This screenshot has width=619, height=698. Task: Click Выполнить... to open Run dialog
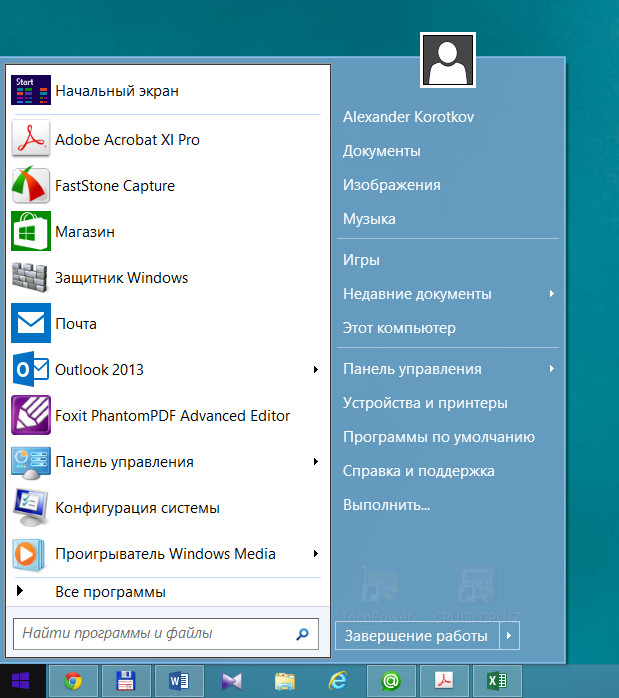(x=386, y=505)
